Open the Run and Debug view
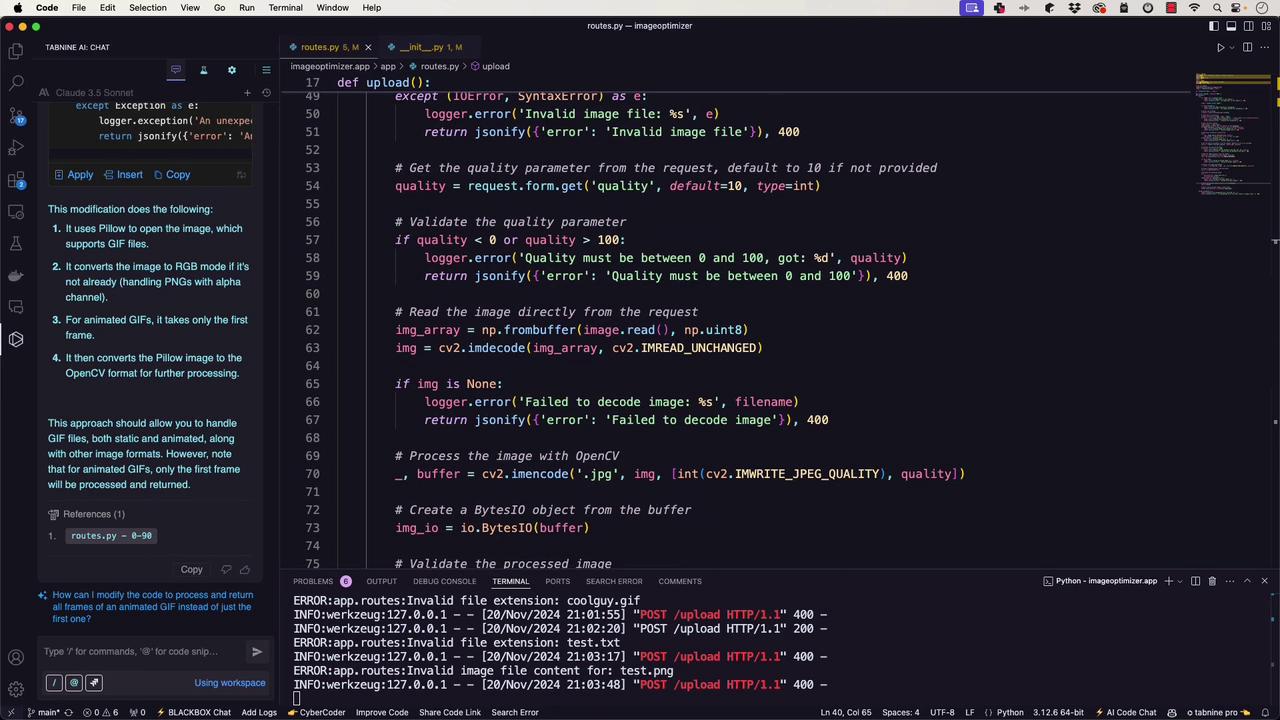Image resolution: width=1280 pixels, height=720 pixels. point(16,148)
